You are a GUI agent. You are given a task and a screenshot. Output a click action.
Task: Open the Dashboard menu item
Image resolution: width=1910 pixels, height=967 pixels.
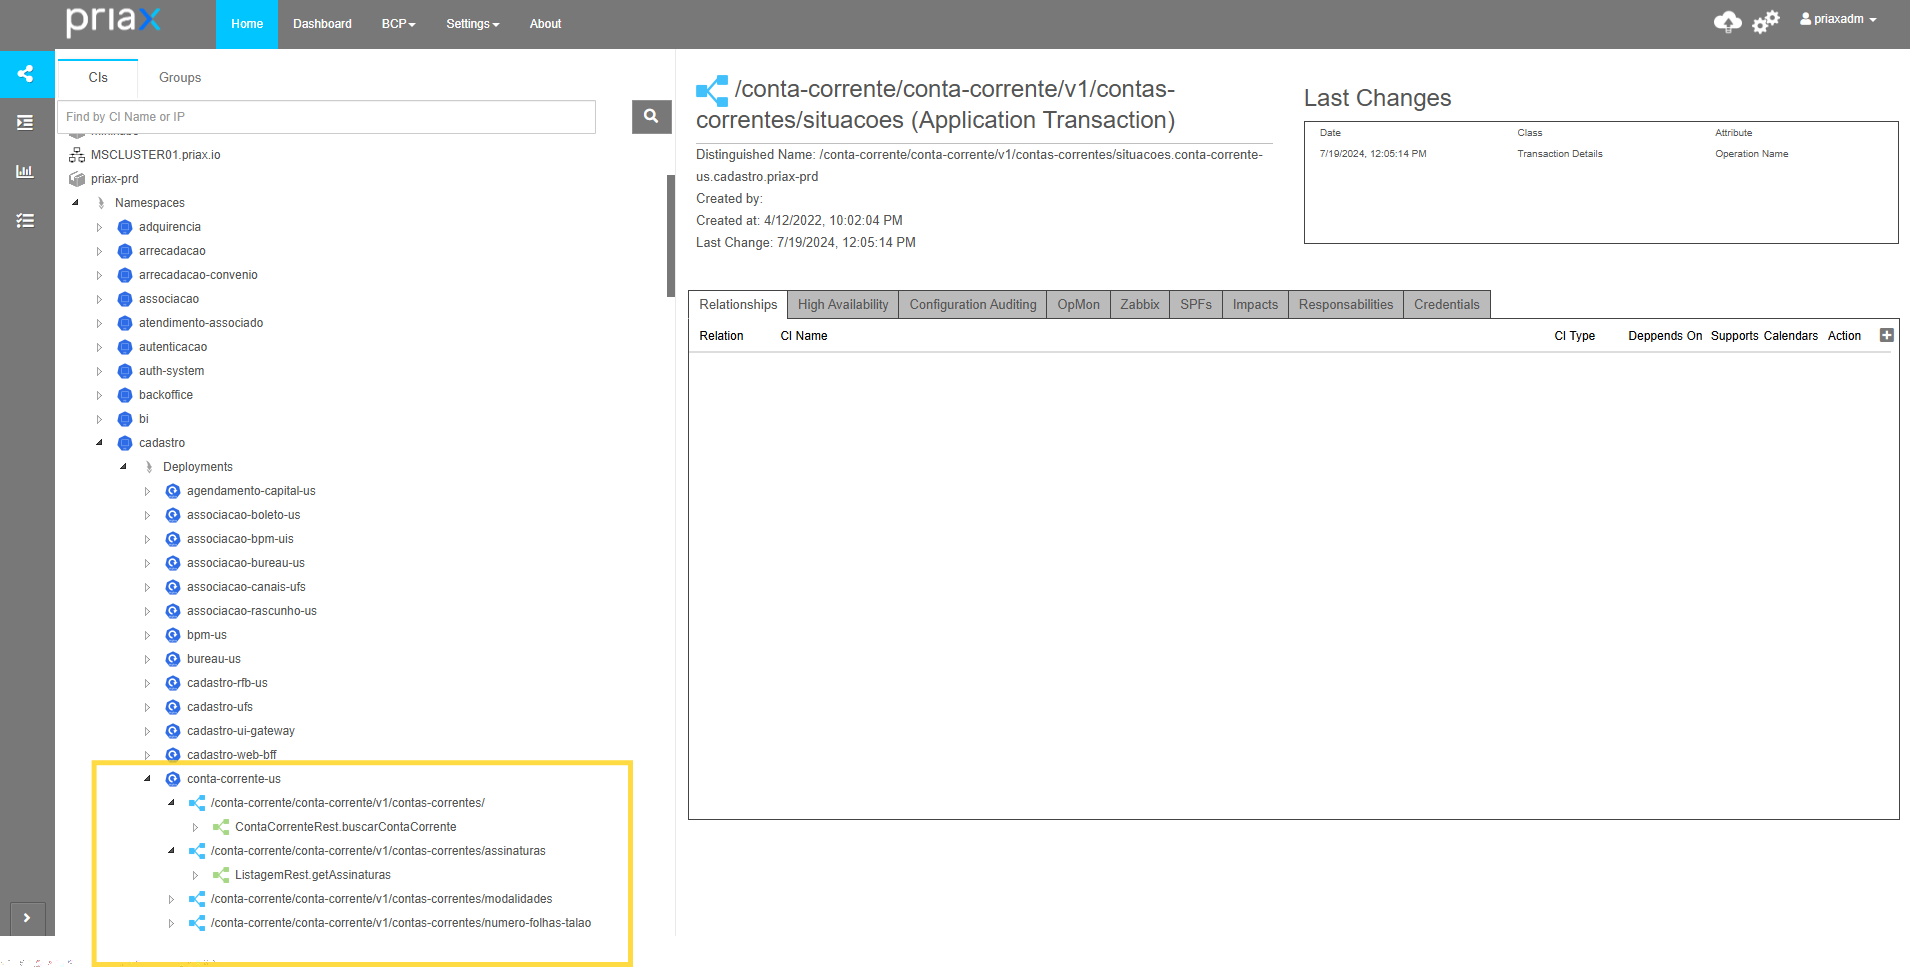tap(322, 24)
